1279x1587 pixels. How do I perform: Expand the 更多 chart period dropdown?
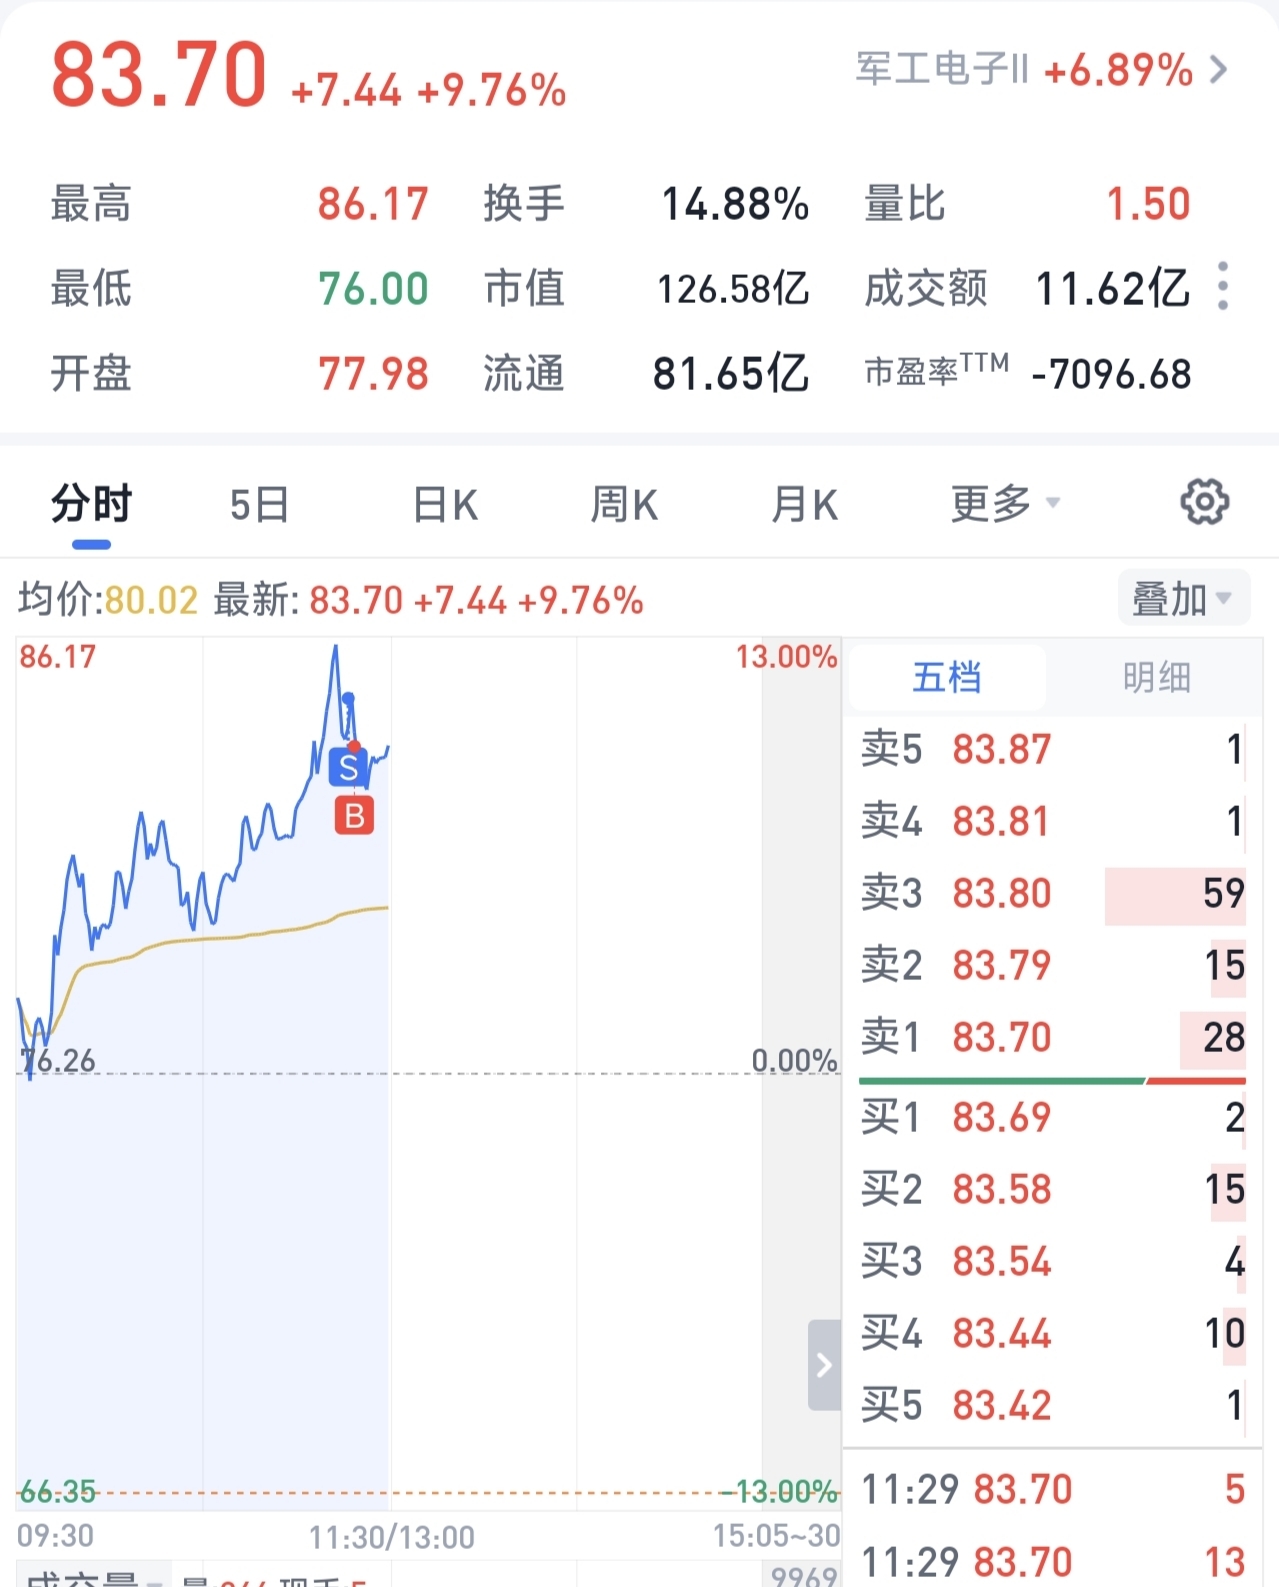(1005, 503)
